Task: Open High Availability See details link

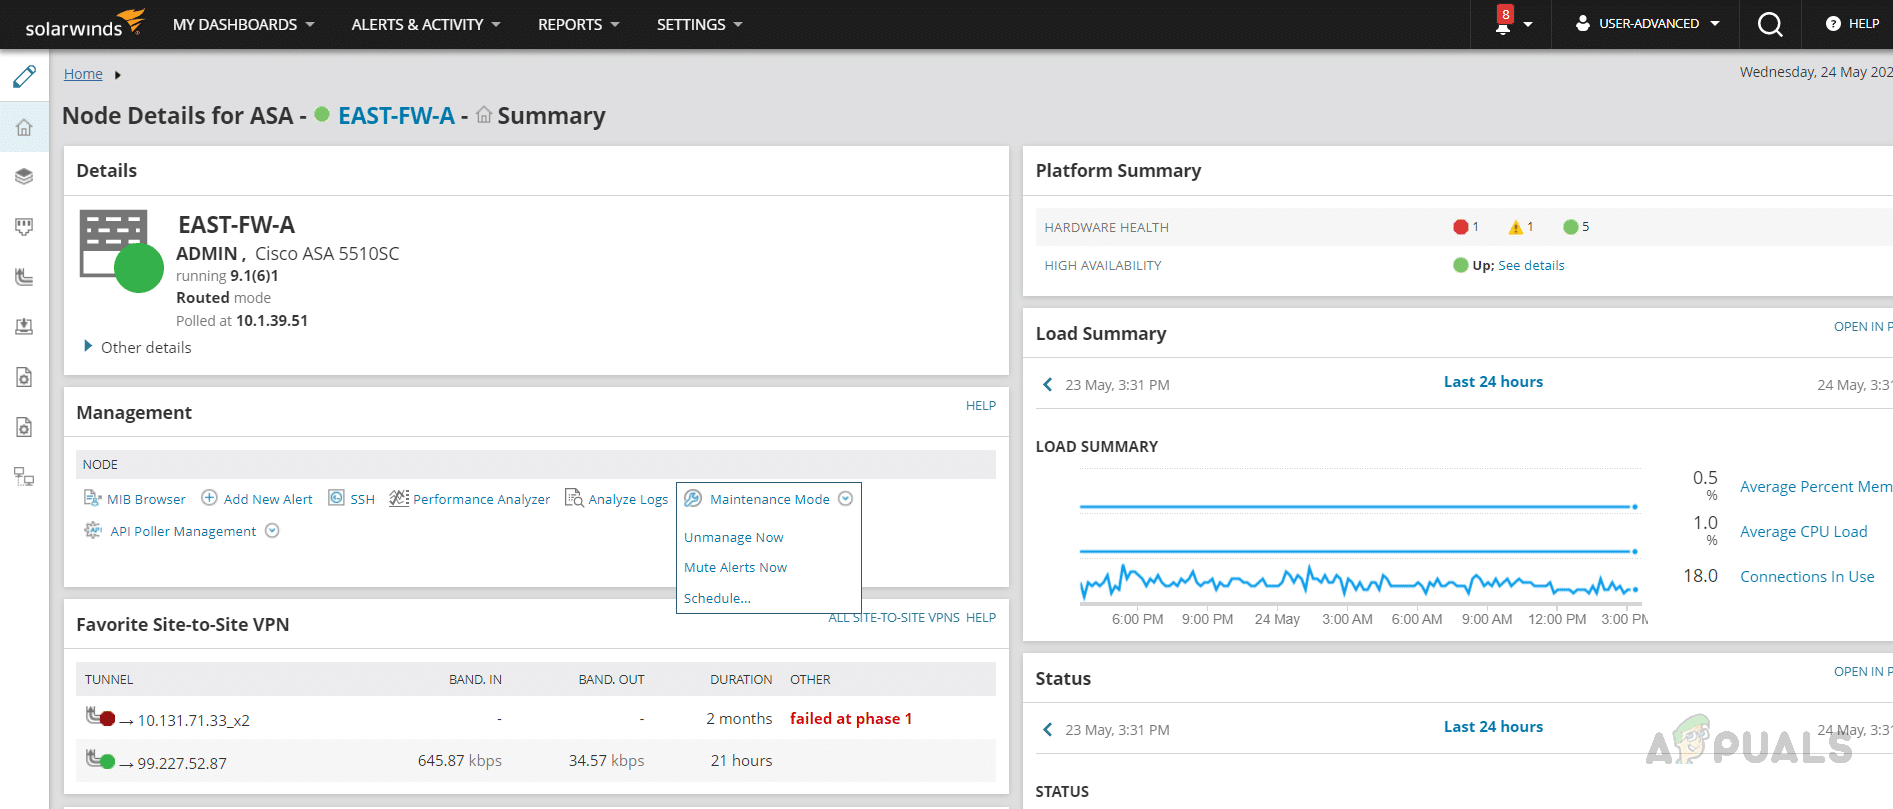Action: point(1531,265)
